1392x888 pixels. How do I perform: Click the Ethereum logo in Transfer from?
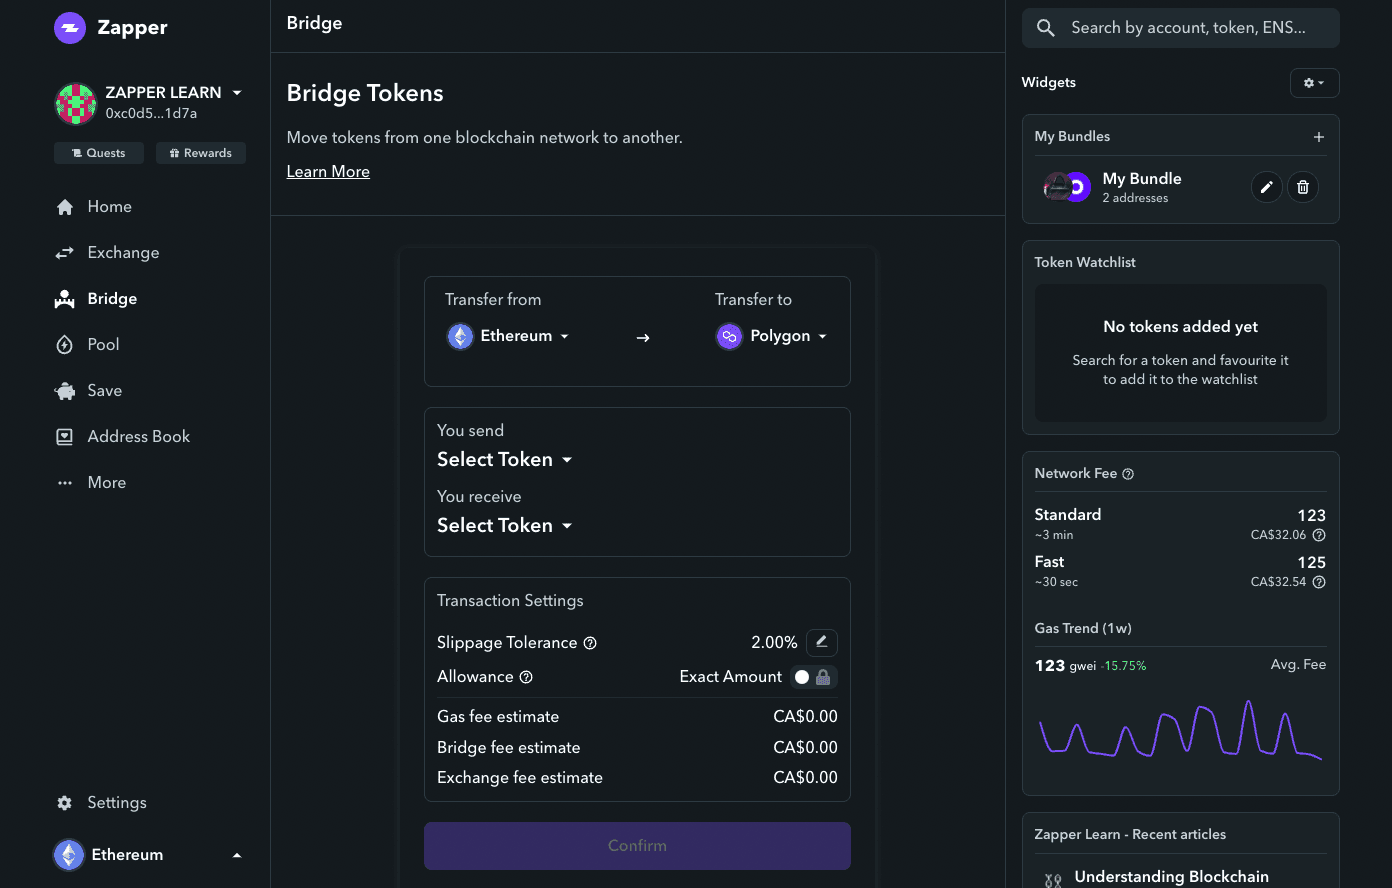[460, 336]
